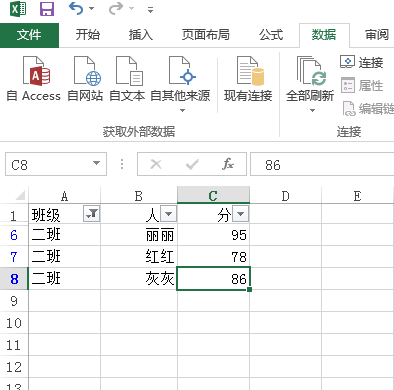Click the formula bar showing 86
Viewport: 394px width, 390px height.
tap(322, 164)
